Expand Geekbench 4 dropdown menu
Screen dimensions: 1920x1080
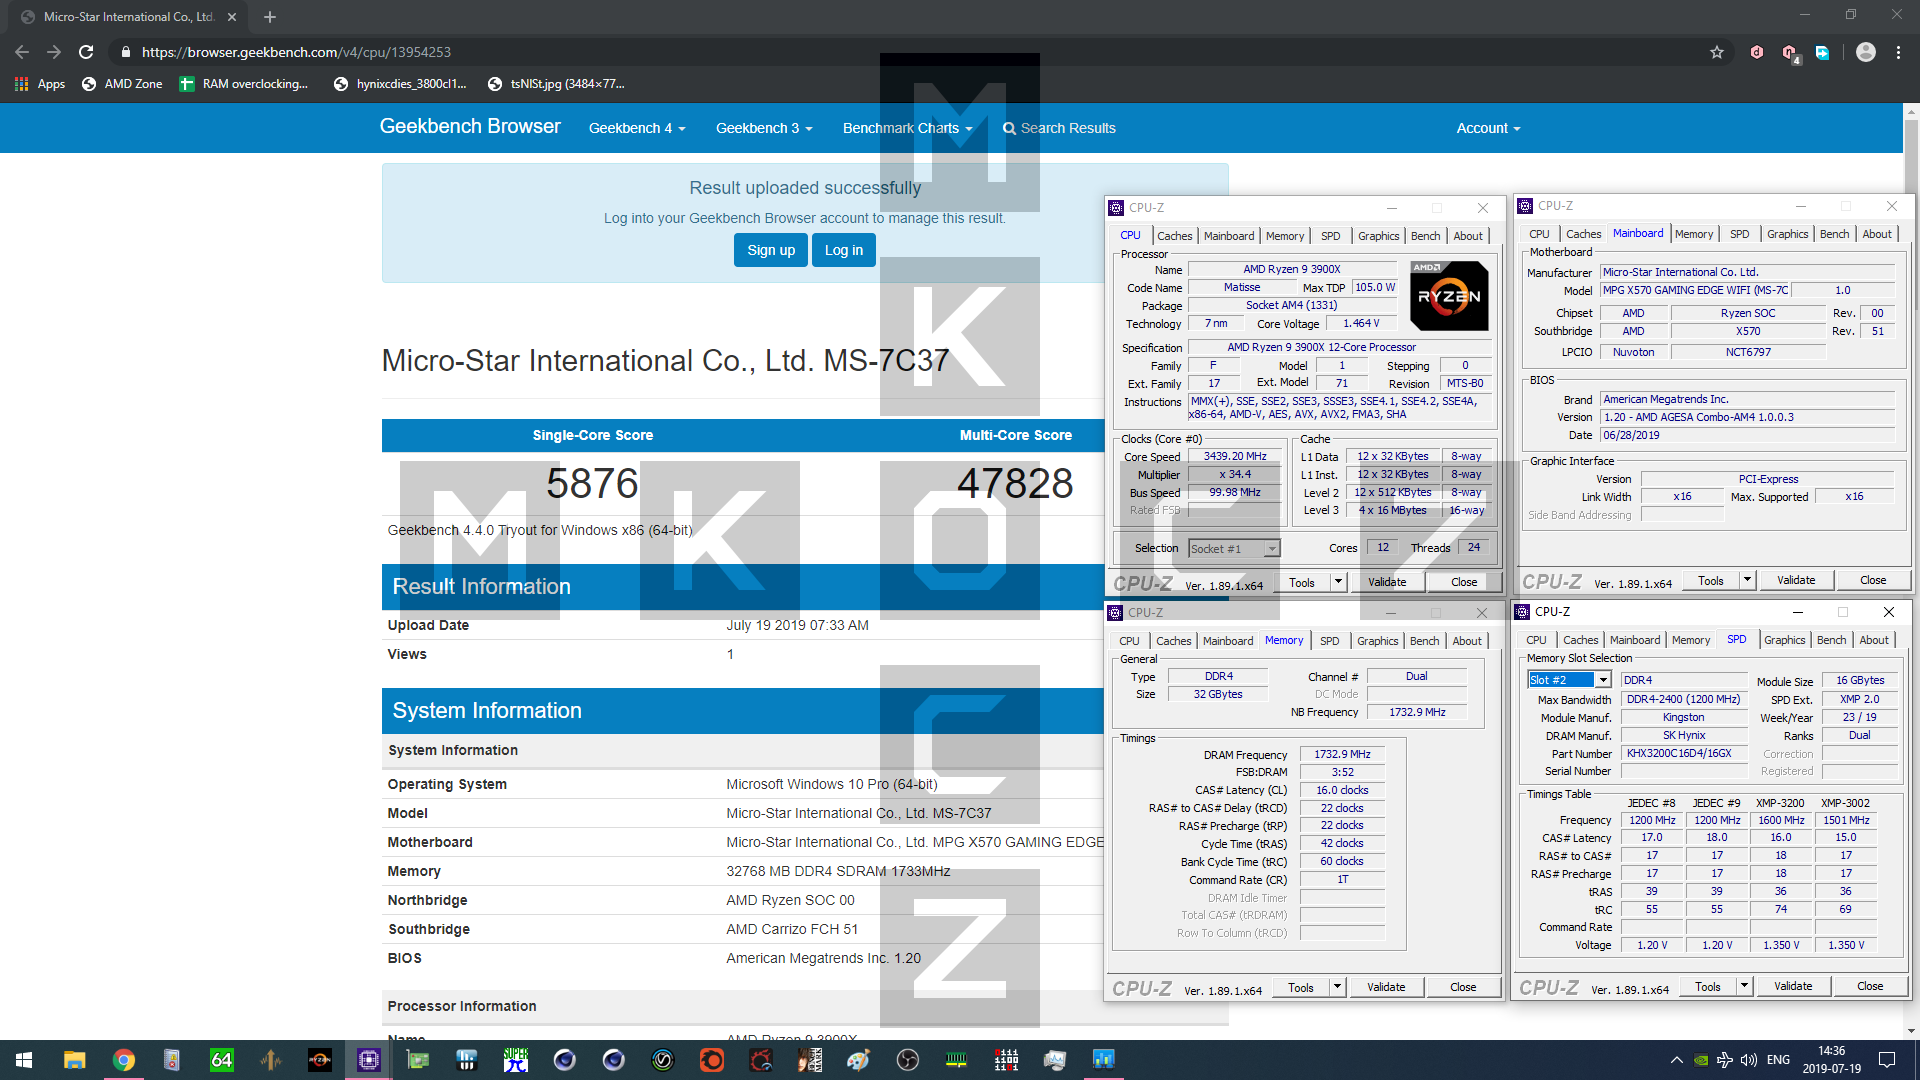[x=637, y=128]
